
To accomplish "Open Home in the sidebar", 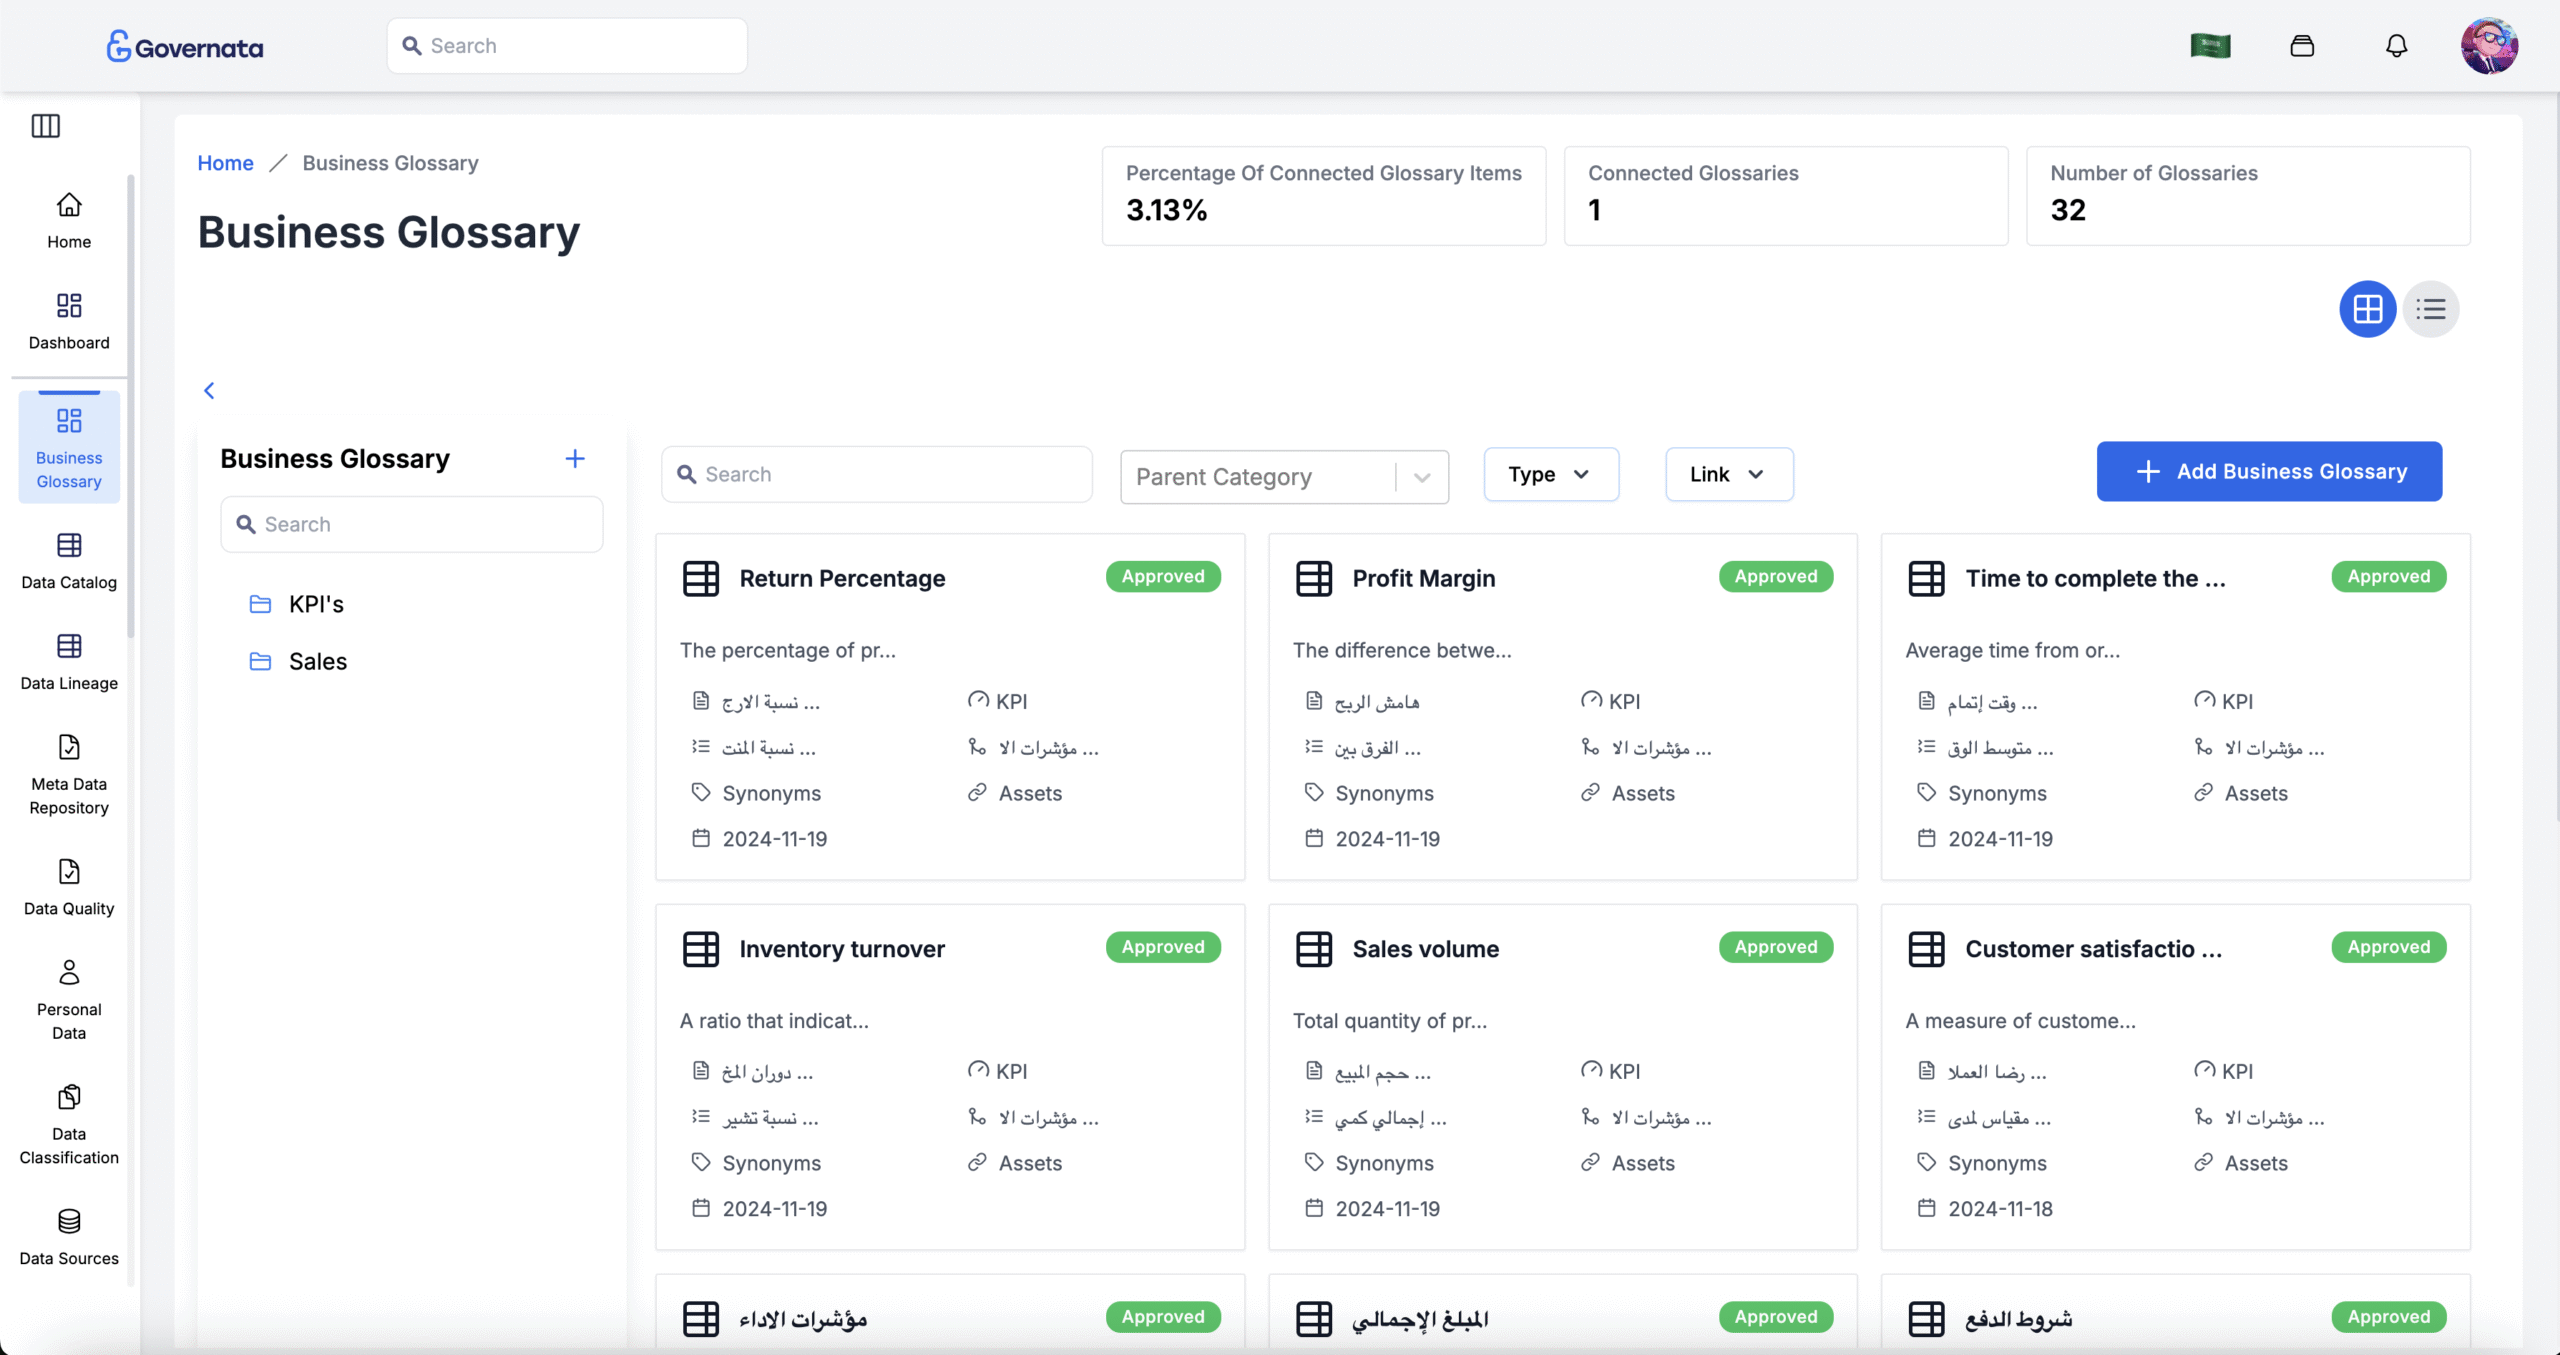I will point(69,220).
